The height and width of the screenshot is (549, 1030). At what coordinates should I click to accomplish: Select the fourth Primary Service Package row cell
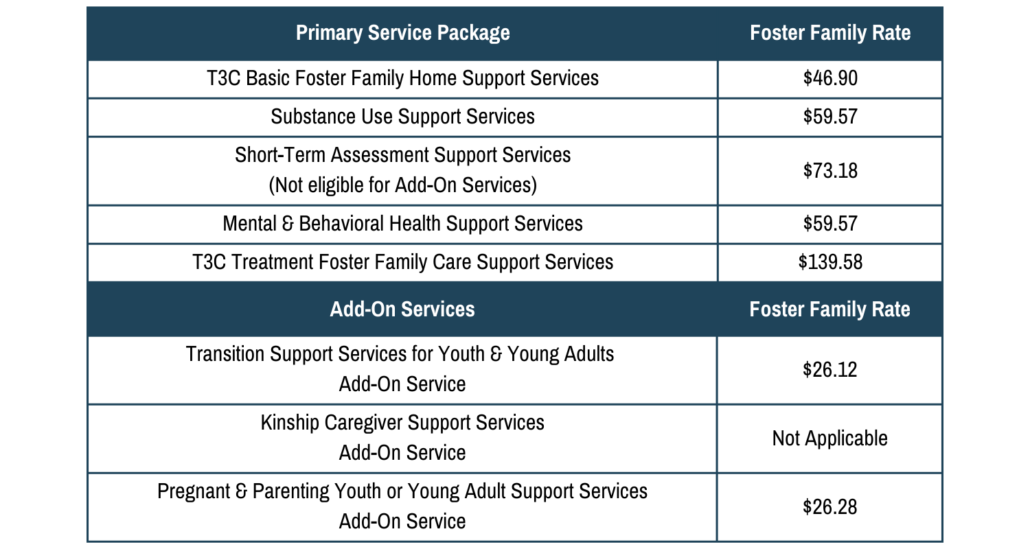(402, 224)
